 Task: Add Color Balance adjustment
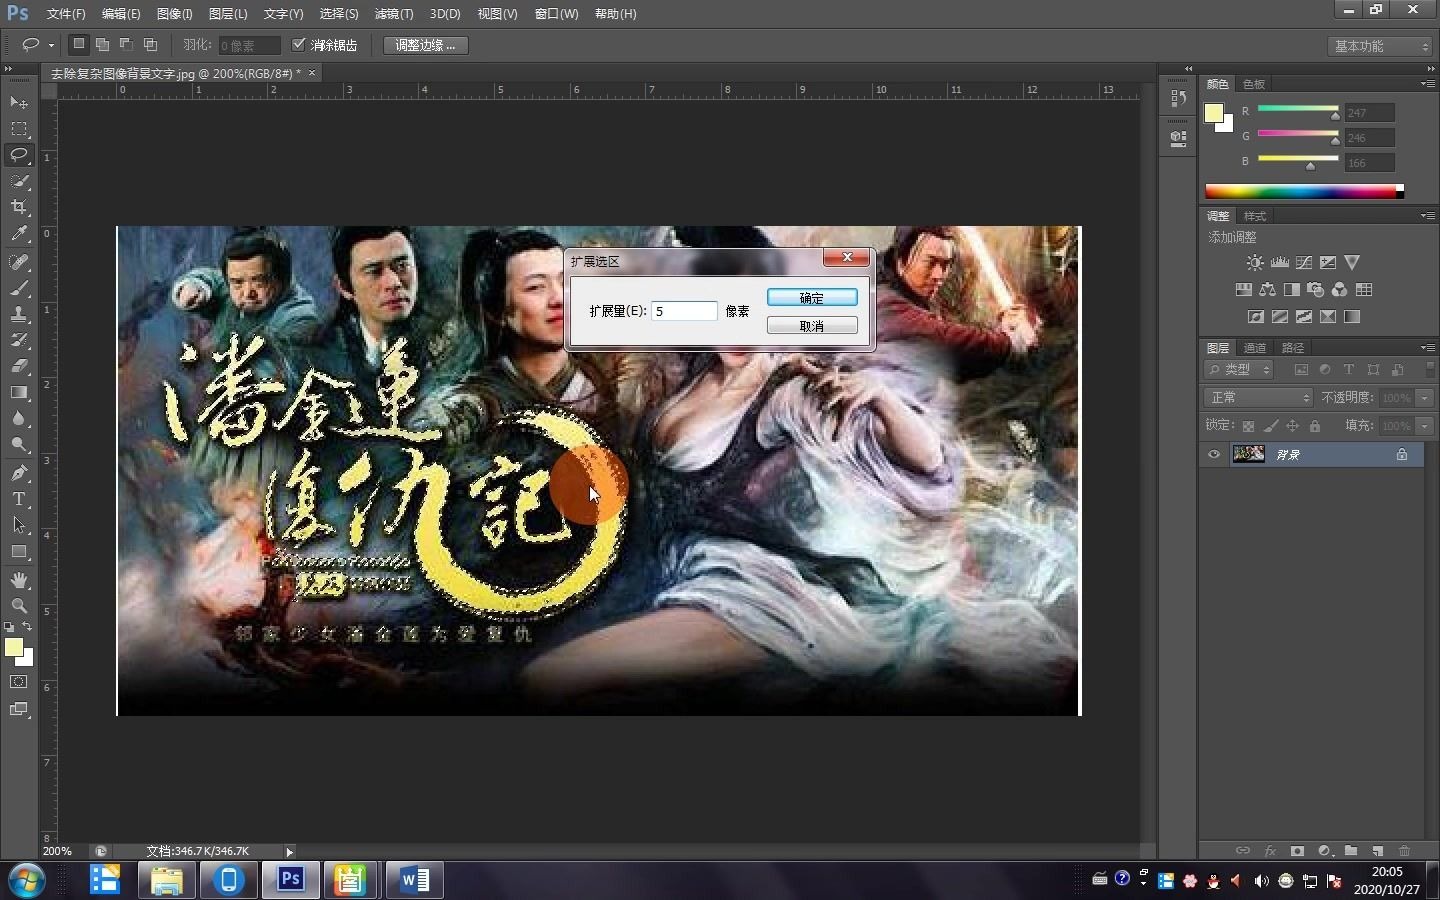coord(1268,289)
